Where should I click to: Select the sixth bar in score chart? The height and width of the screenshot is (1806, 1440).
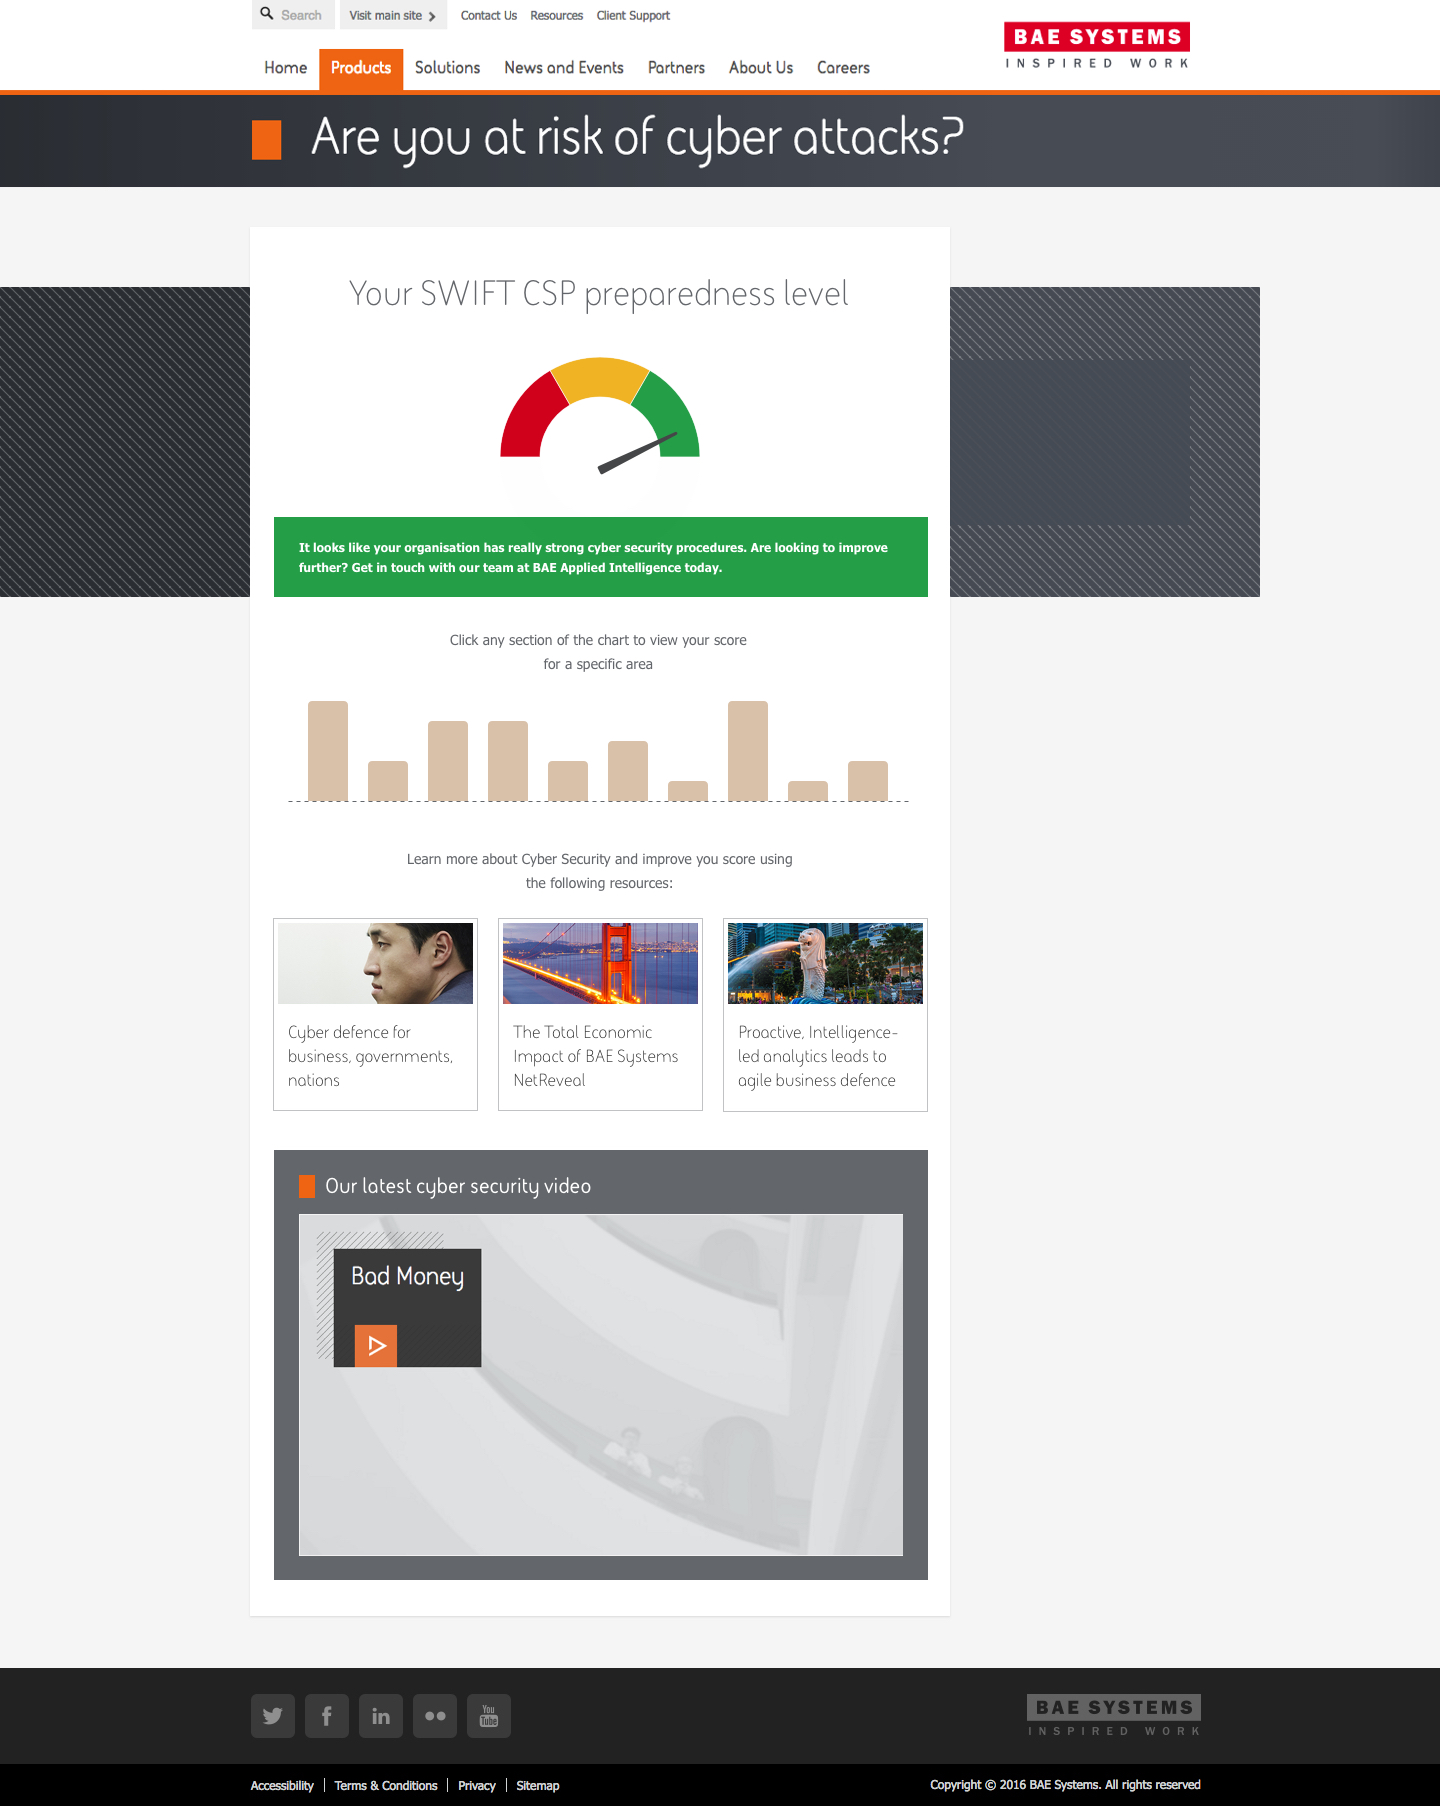point(628,771)
